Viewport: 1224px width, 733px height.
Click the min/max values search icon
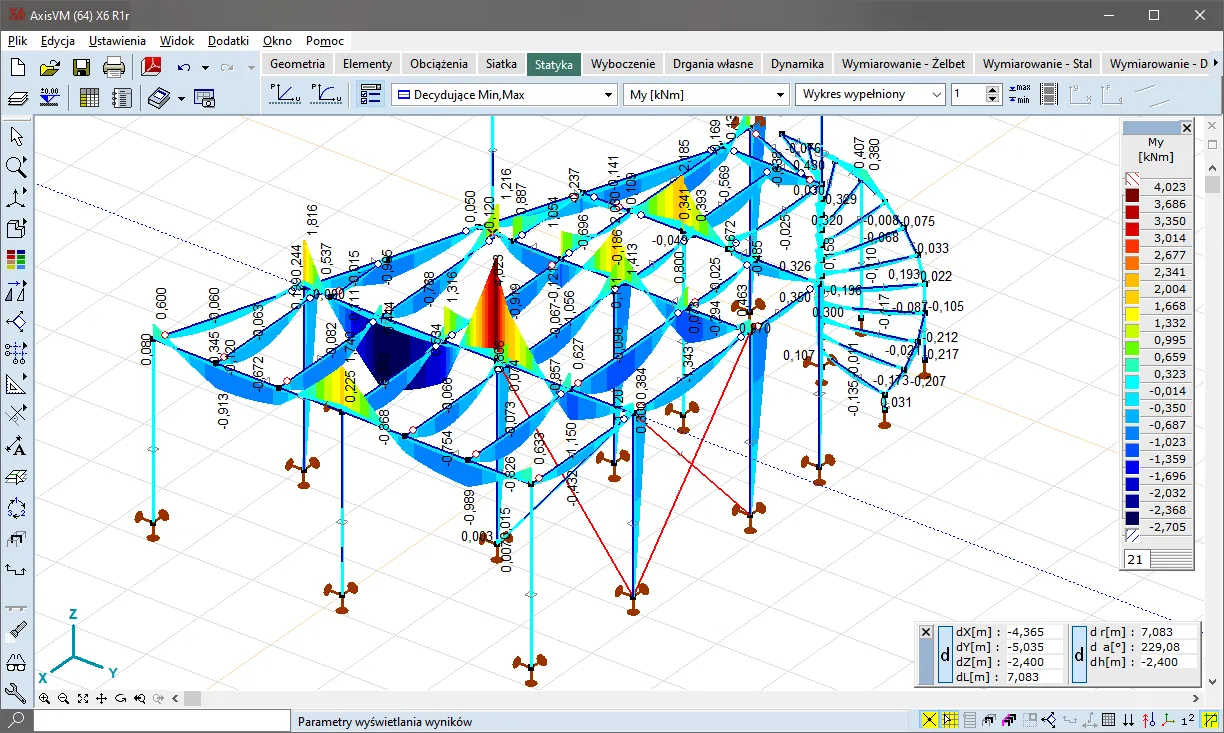1021,94
